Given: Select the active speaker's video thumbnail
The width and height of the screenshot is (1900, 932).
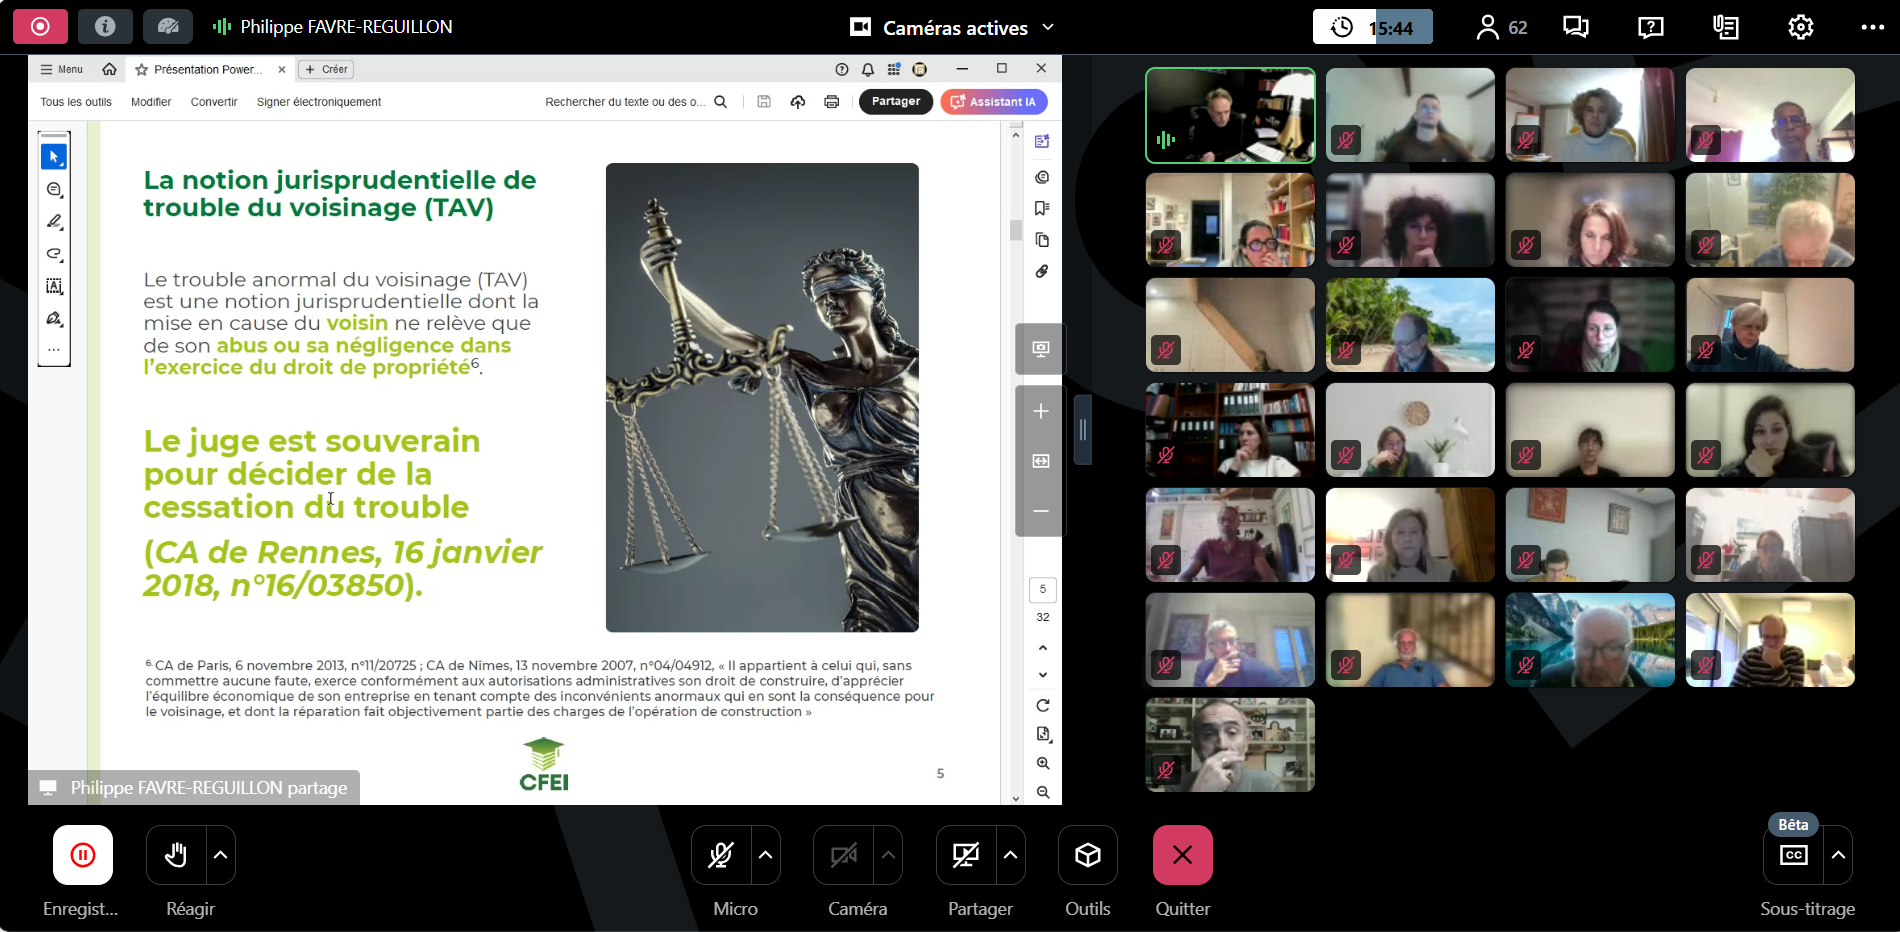Looking at the screenshot, I should [1230, 115].
